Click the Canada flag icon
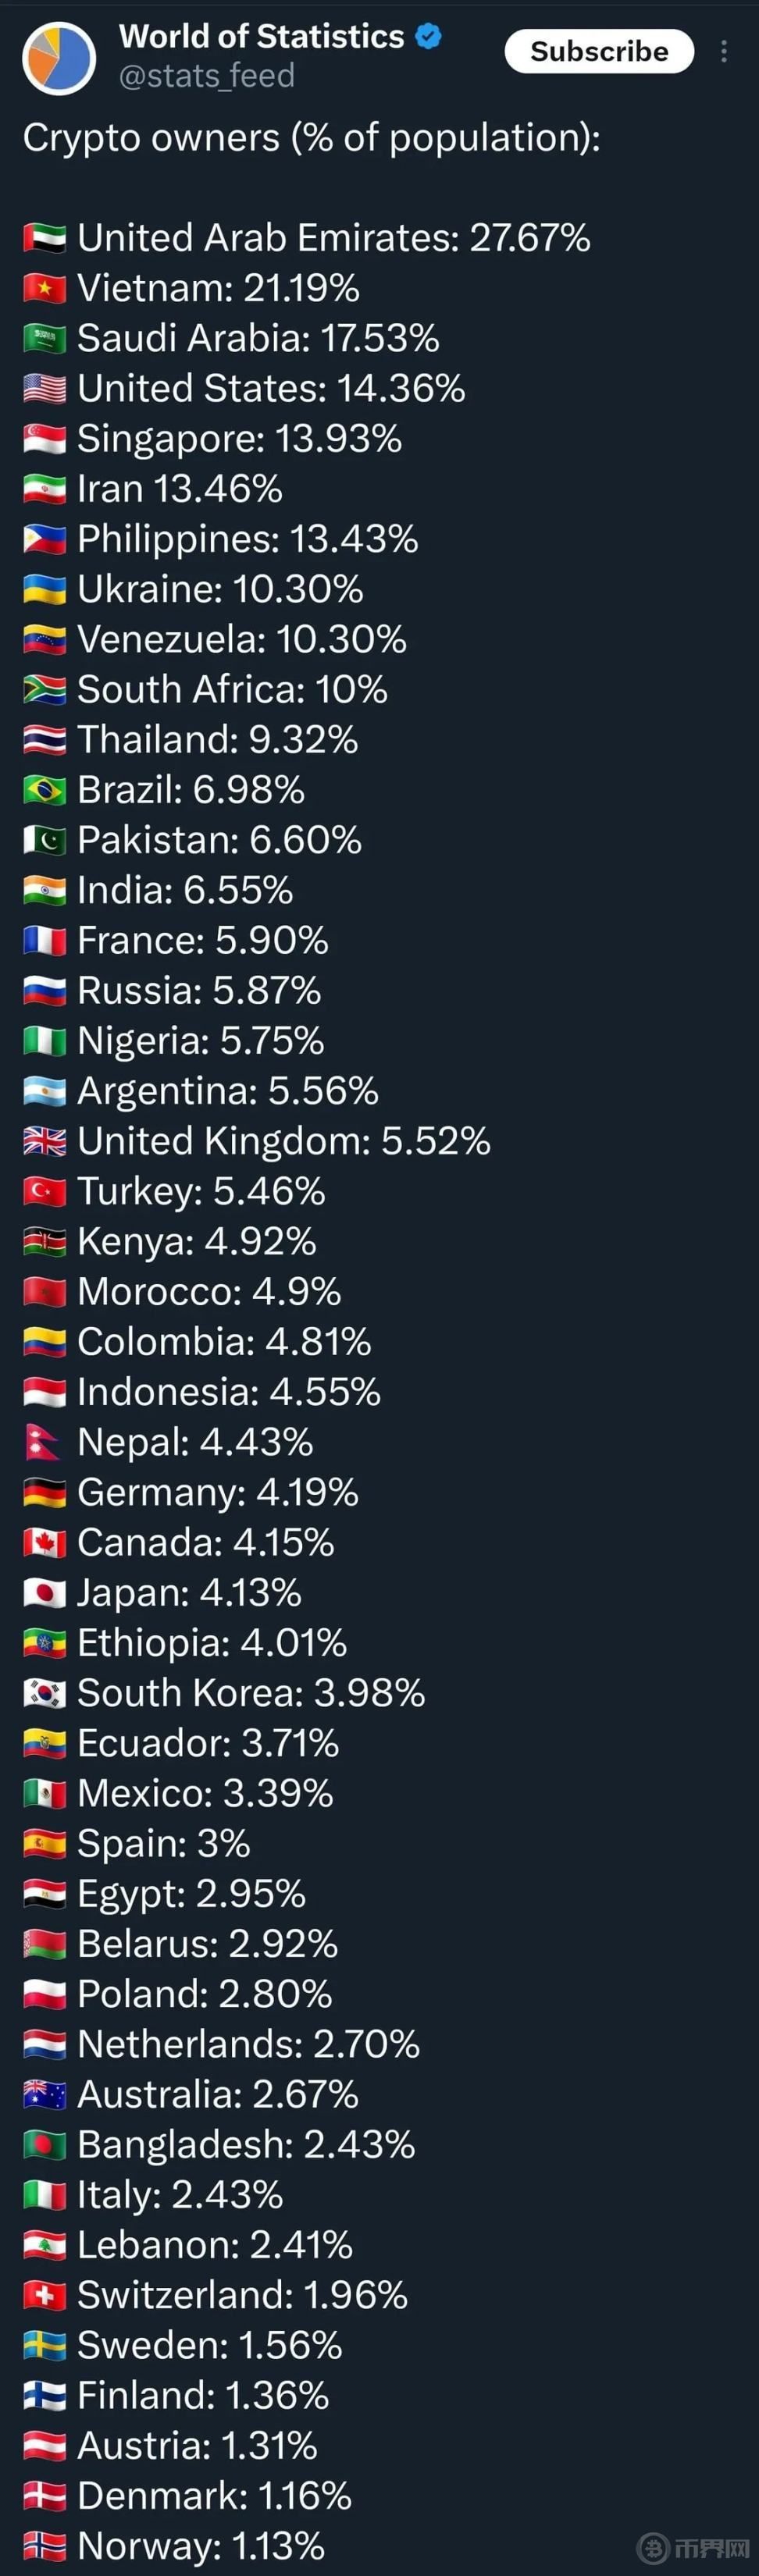Viewport: 759px width, 2576px height. point(45,1543)
